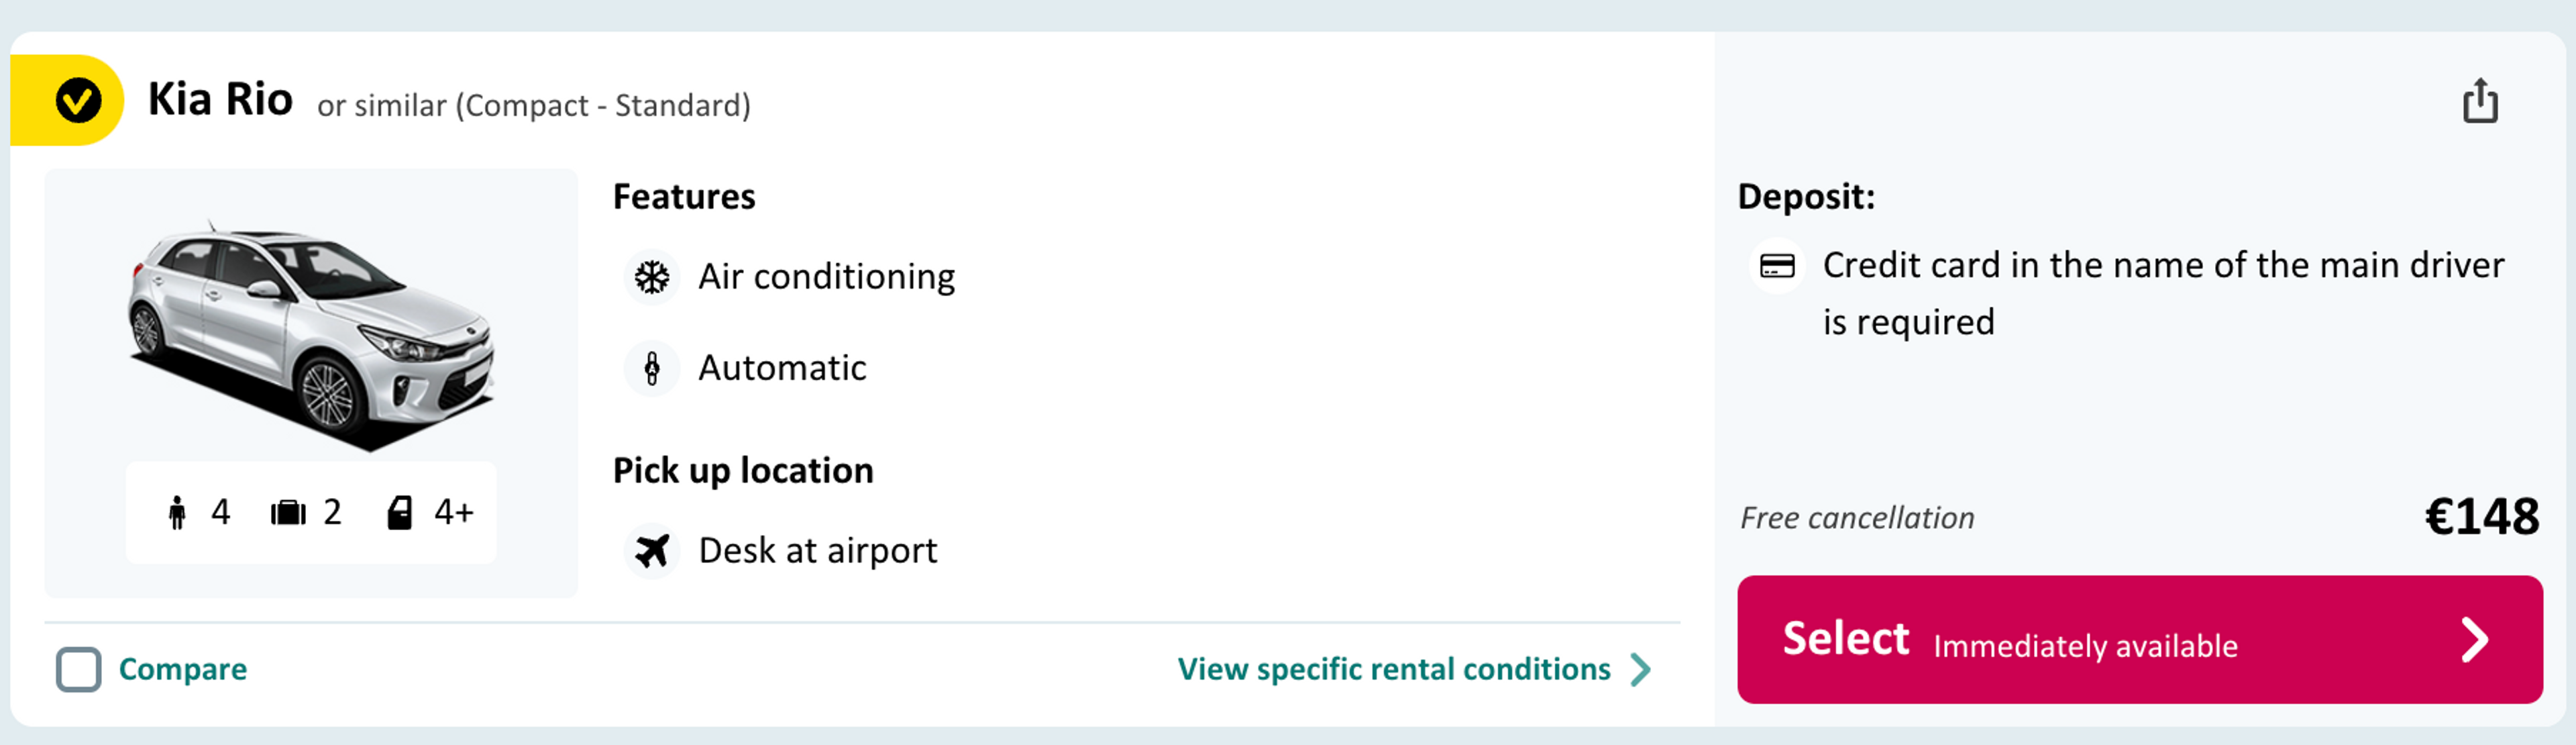Click the Kia Rio title

click(x=220, y=101)
